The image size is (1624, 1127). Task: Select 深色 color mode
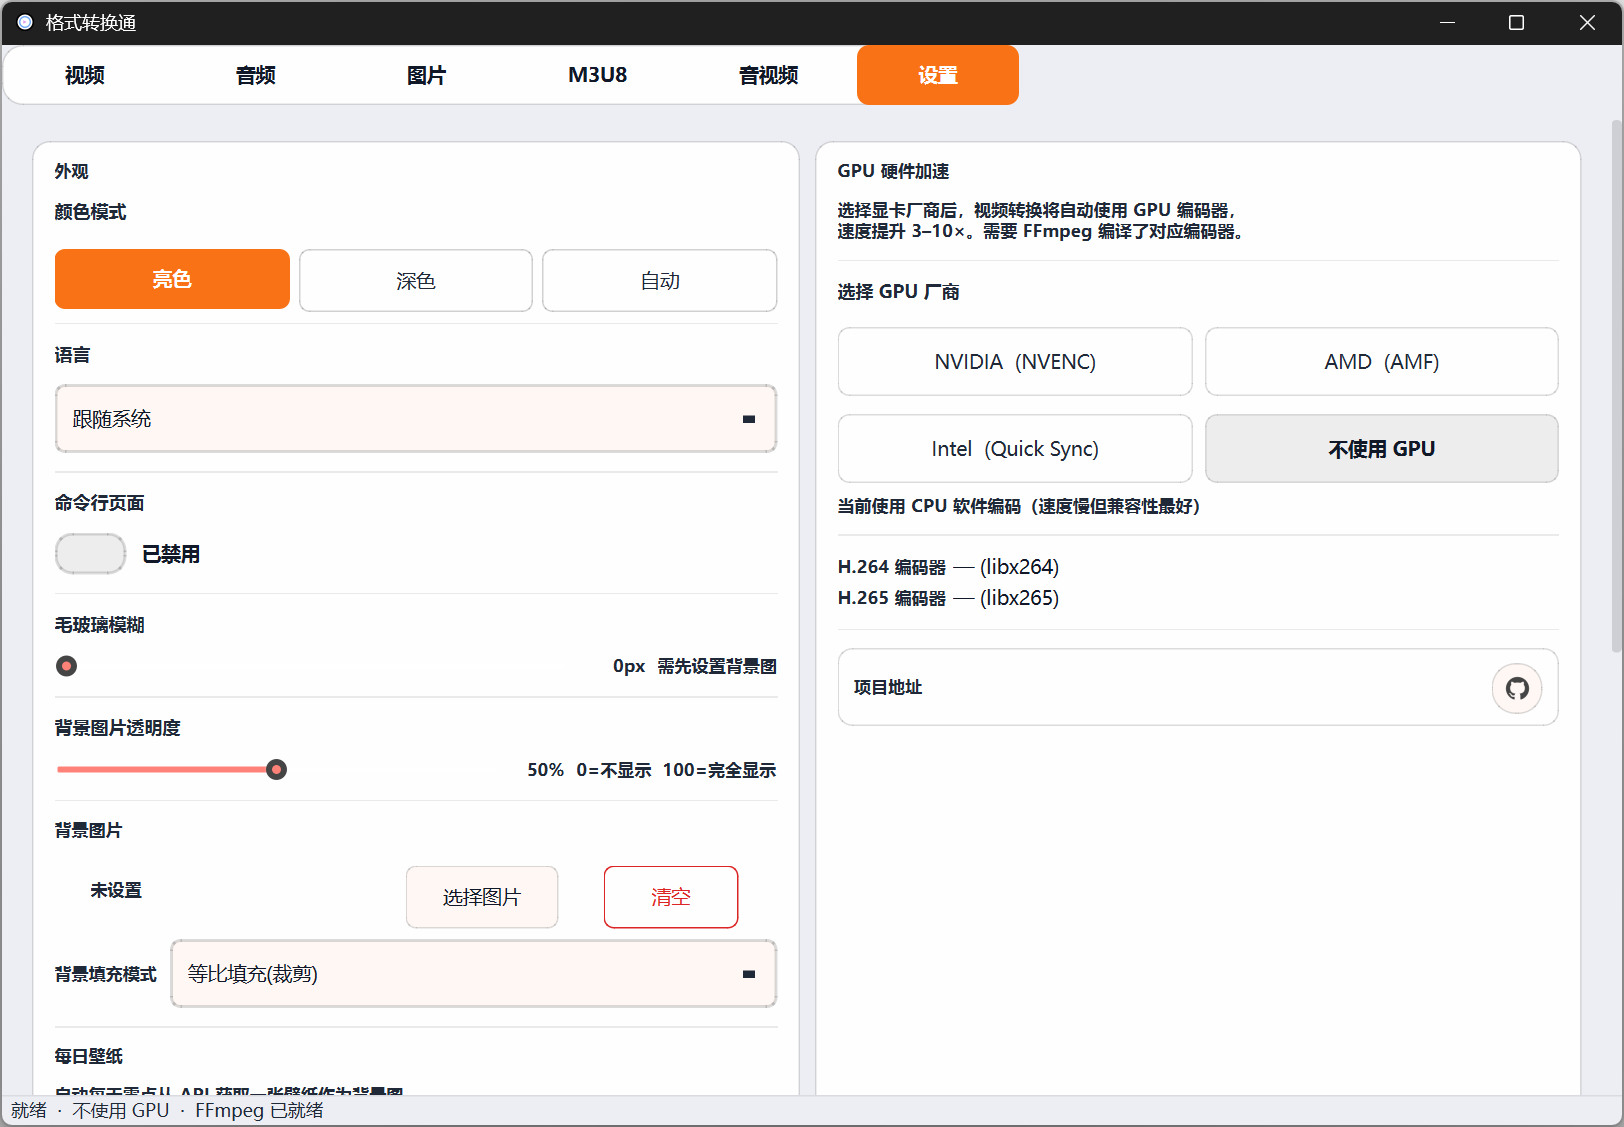pos(416,281)
